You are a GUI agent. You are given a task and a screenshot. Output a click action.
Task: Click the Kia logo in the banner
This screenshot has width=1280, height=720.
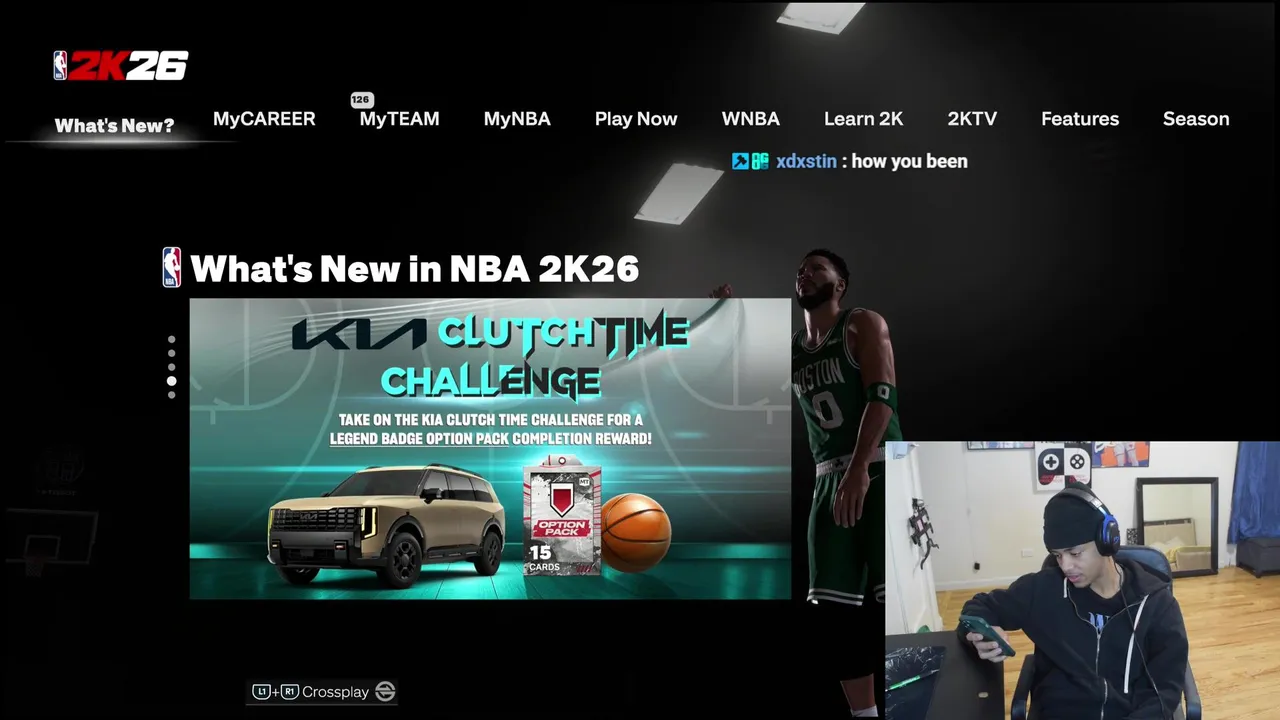[x=360, y=334]
